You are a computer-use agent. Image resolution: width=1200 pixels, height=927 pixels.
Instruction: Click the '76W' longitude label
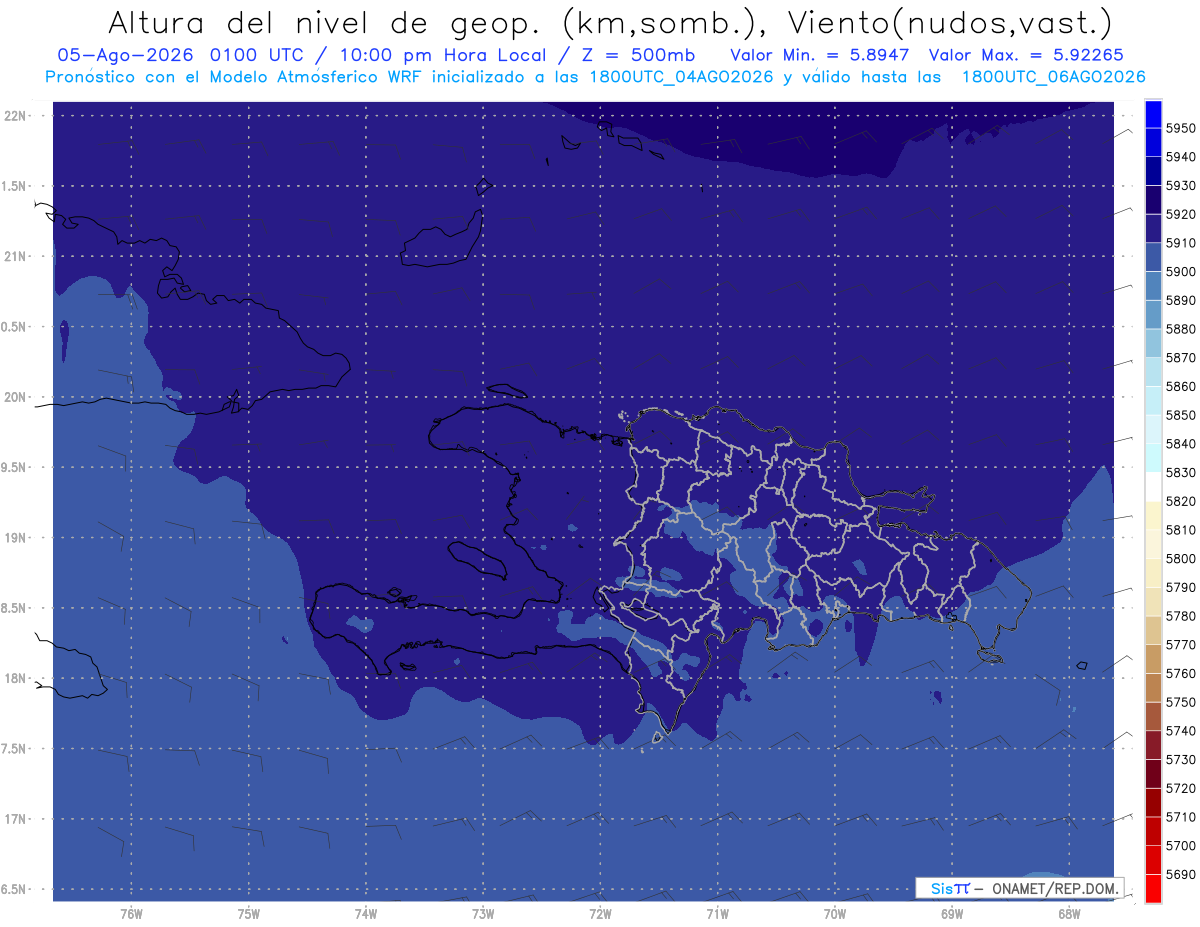tap(131, 914)
